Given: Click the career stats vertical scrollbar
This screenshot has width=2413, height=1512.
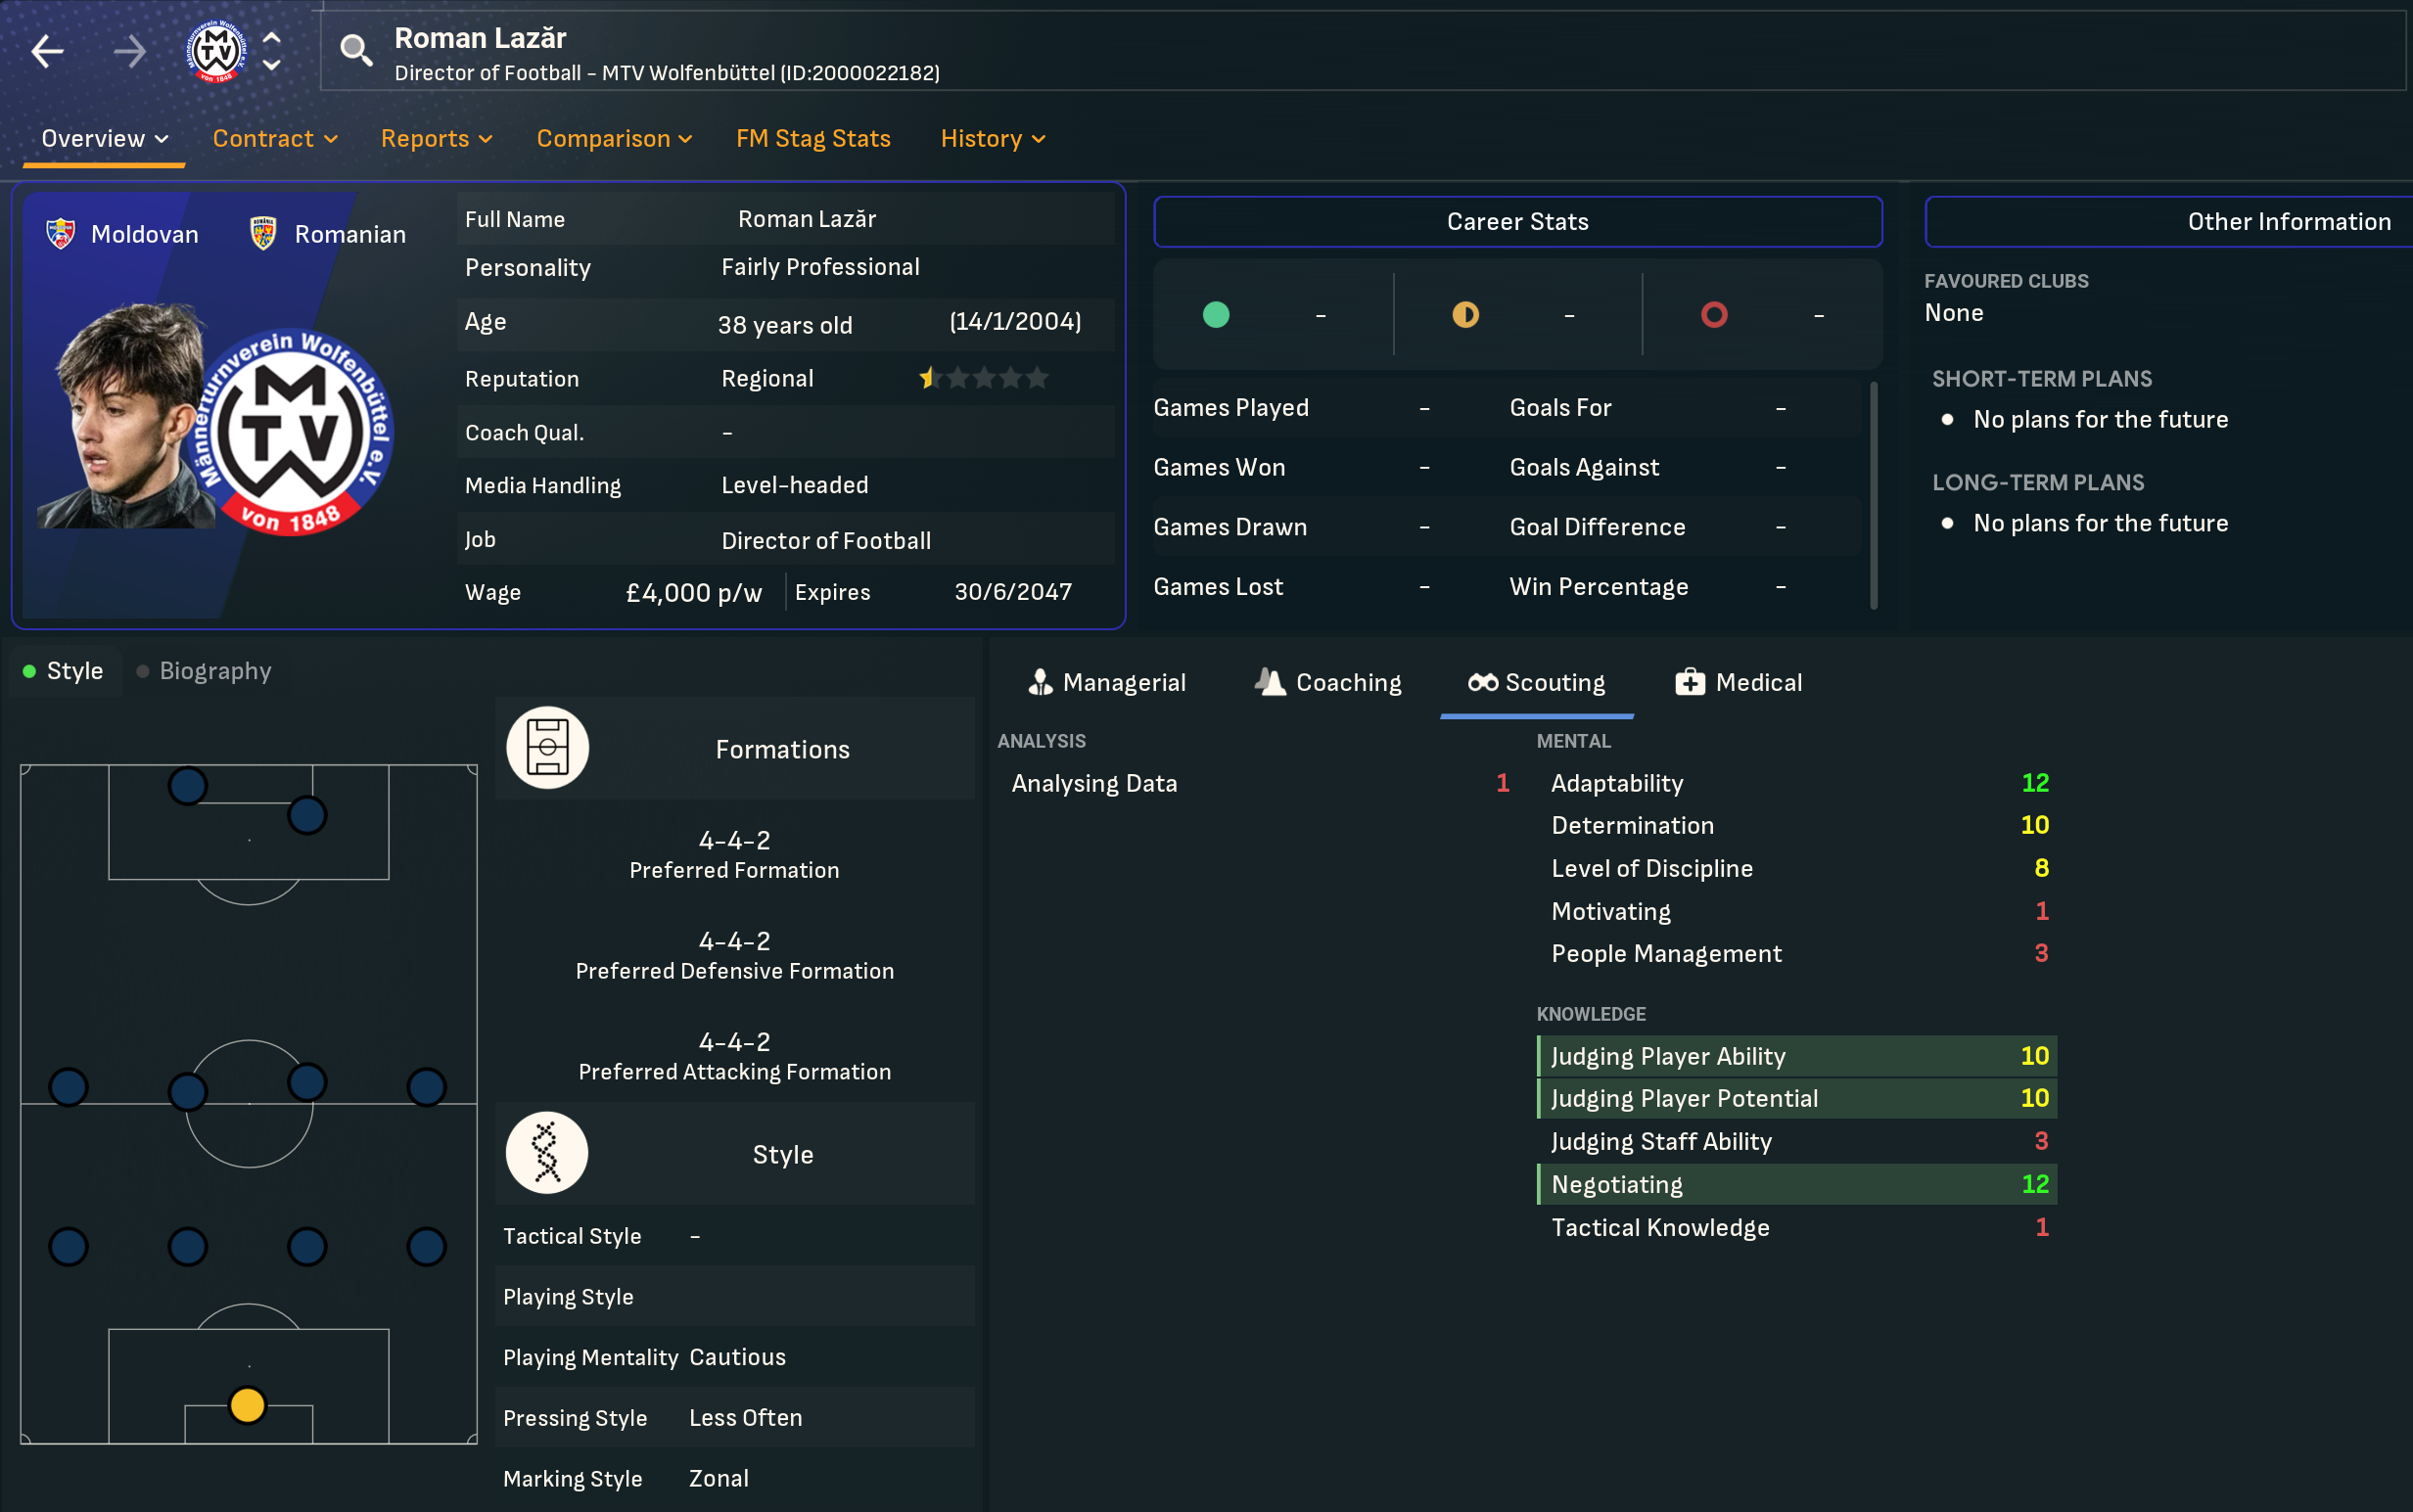Looking at the screenshot, I should [1873, 495].
